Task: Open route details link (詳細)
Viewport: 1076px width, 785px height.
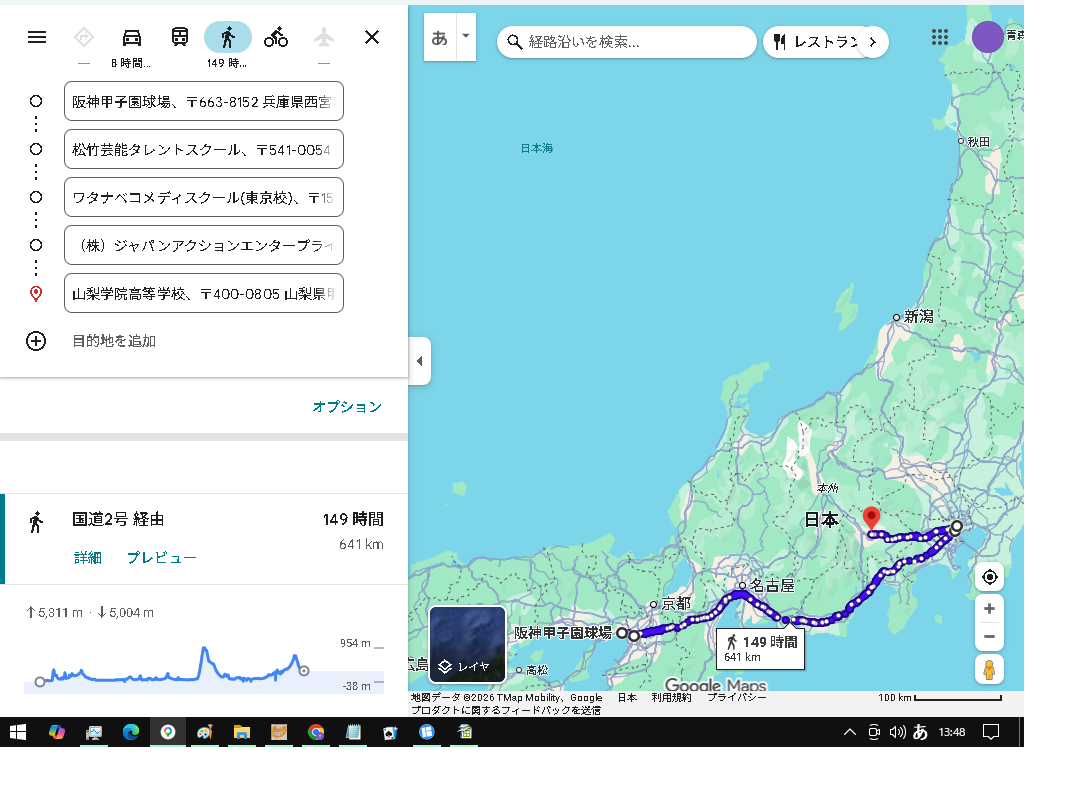Action: [x=88, y=558]
